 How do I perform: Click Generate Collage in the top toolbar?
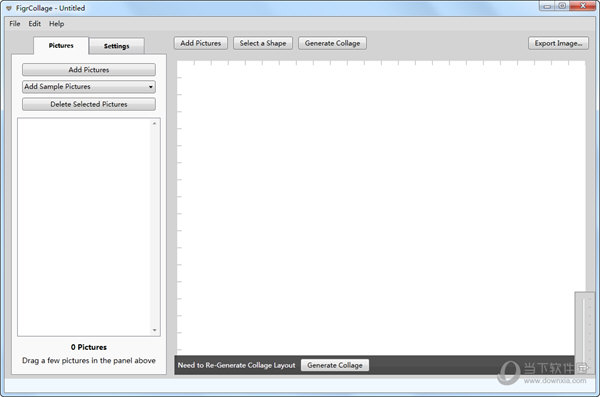point(333,43)
